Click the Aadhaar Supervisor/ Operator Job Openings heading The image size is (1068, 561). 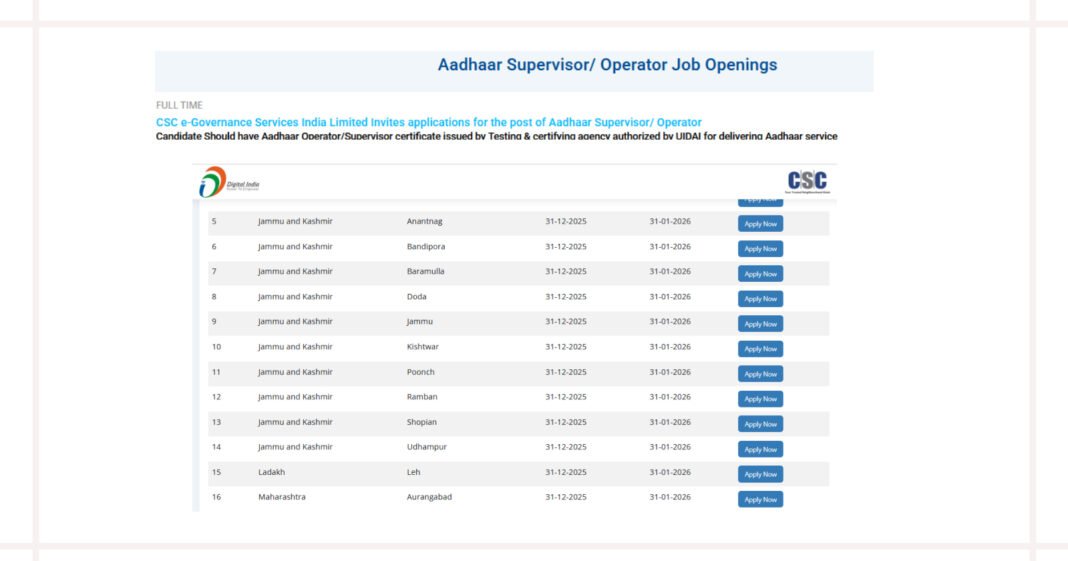point(607,65)
